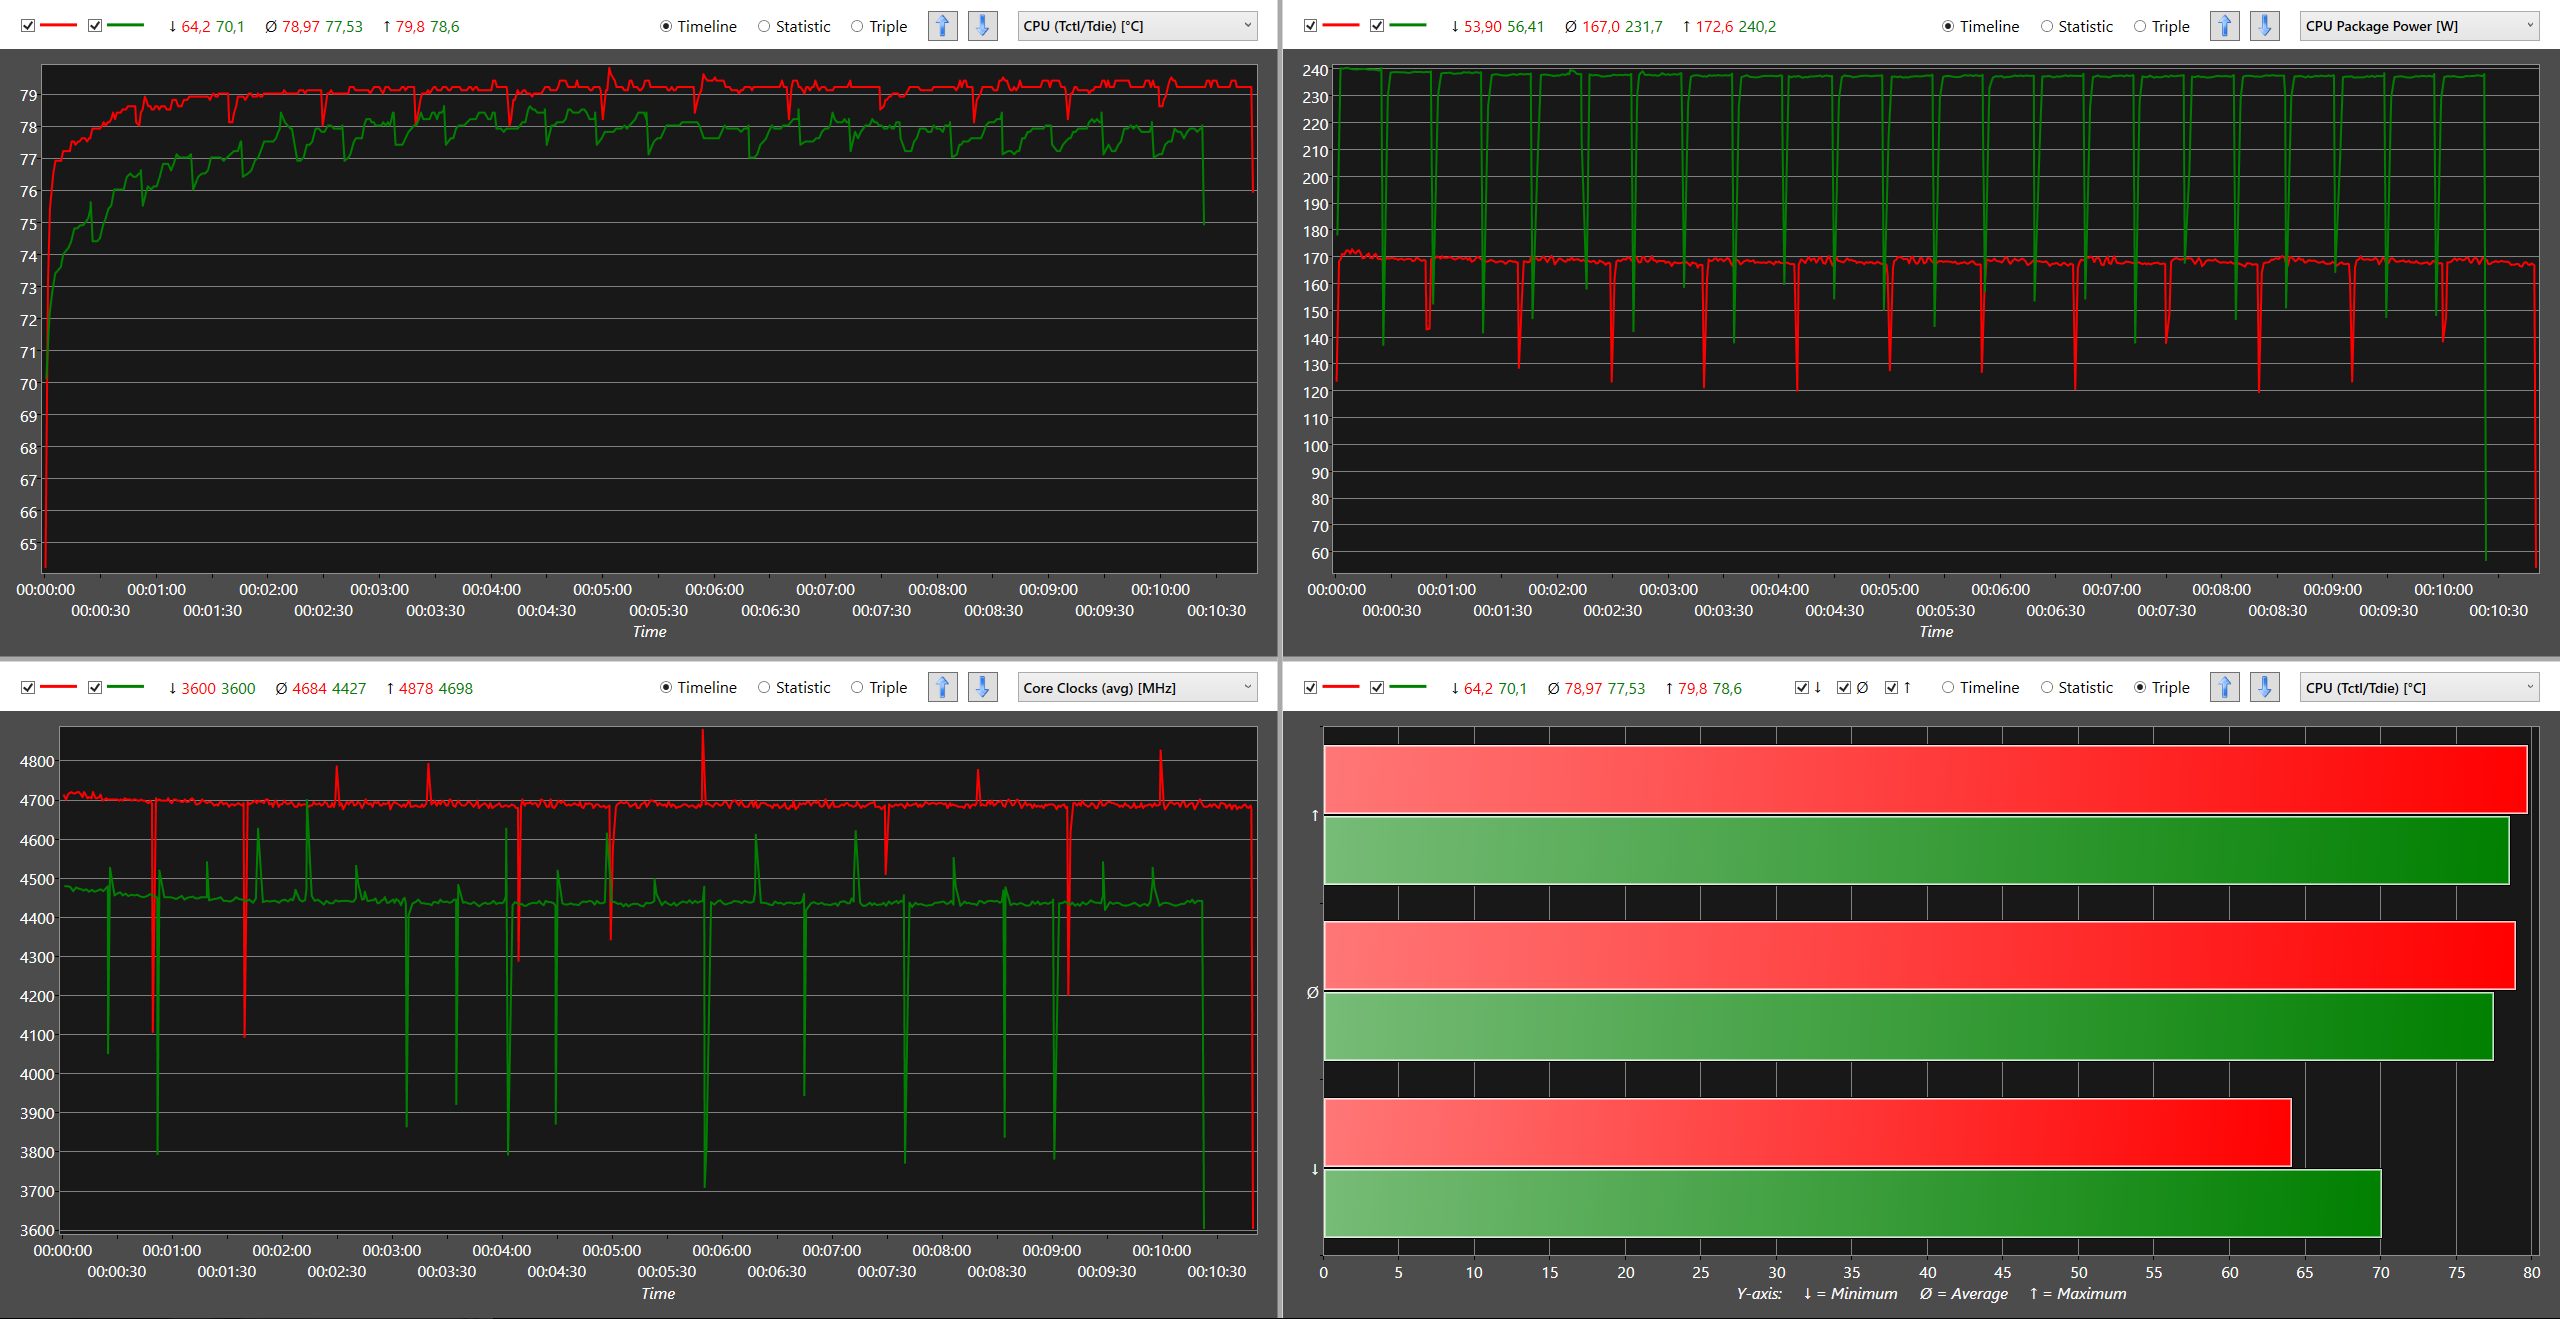Toggle the Ø average checkbox in Triple panel
Screen dimensions: 2560x1319
(x=1843, y=687)
